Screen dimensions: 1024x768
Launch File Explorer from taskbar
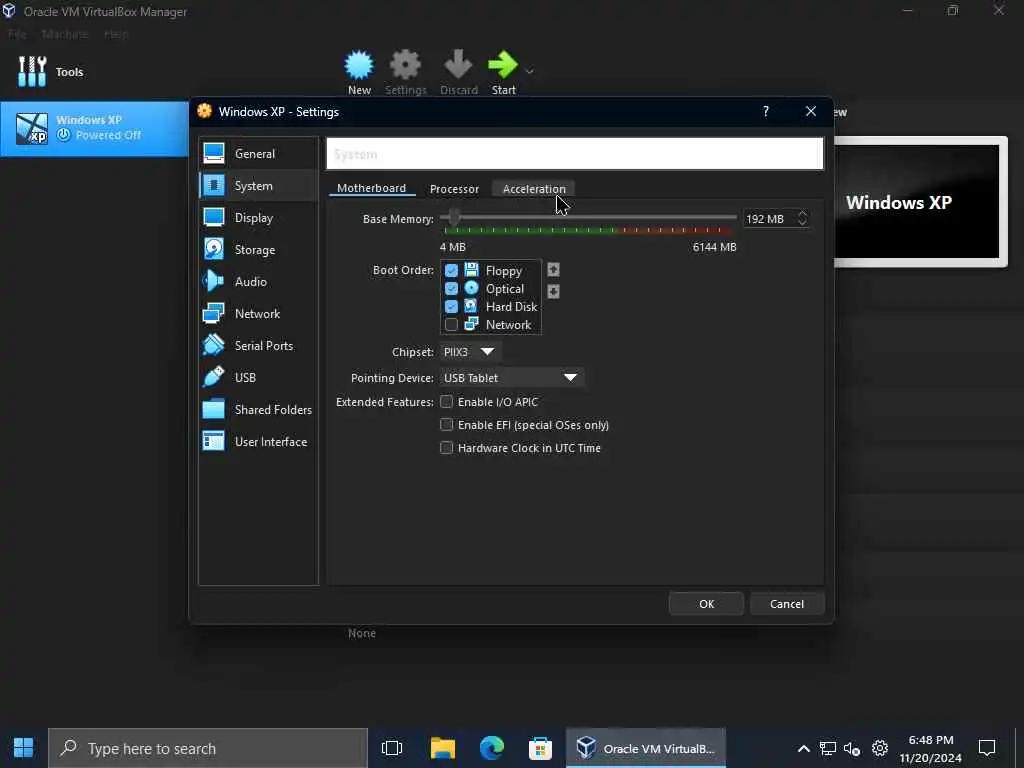(443, 748)
